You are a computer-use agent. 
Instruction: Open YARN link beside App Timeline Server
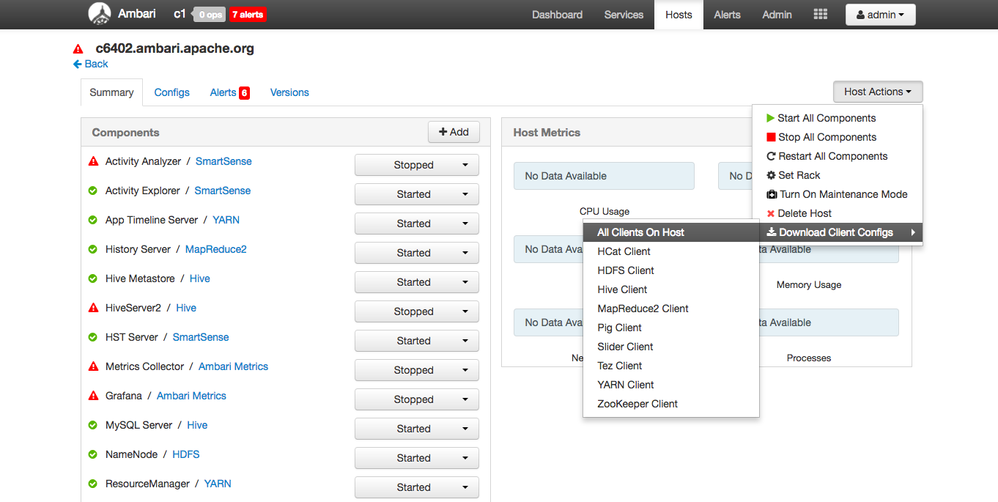click(226, 220)
